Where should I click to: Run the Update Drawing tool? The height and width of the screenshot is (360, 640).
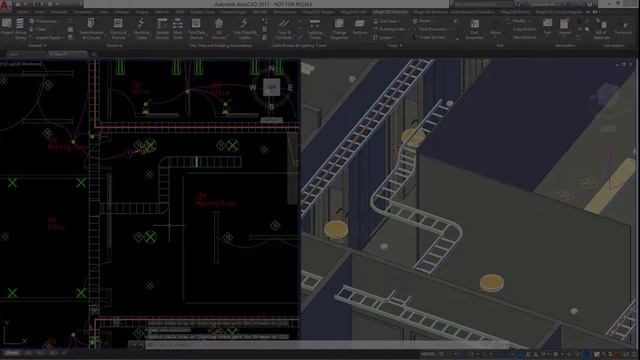click(162, 29)
